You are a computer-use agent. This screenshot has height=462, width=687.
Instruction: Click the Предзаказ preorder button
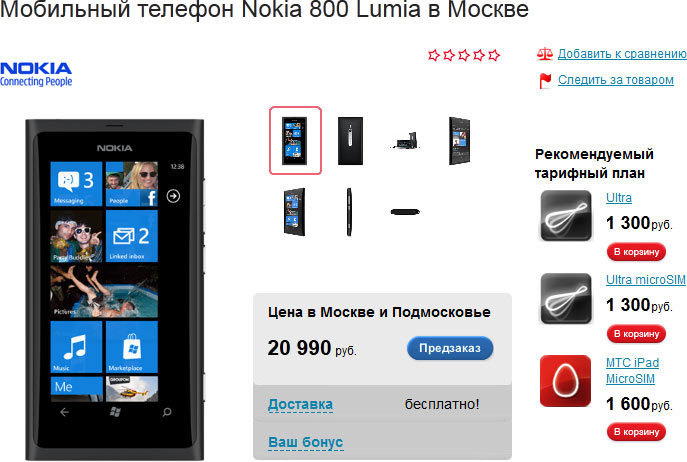450,348
